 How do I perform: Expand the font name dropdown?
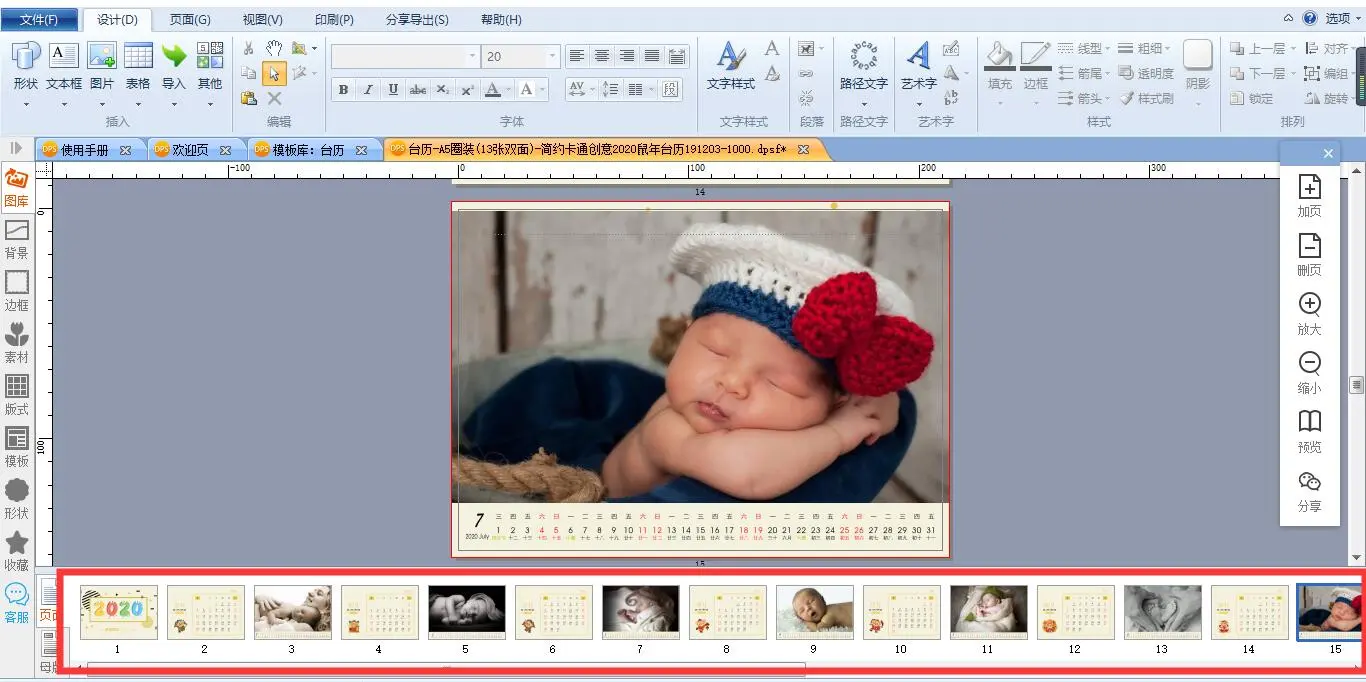tap(472, 57)
